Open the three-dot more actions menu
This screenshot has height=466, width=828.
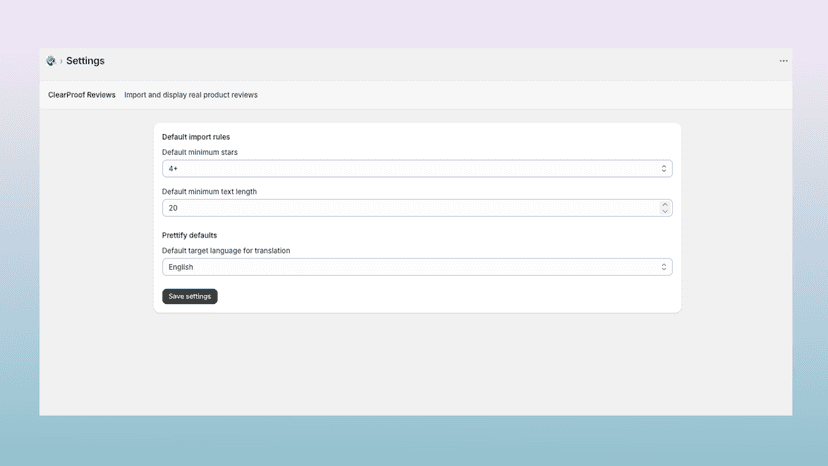[x=784, y=61]
